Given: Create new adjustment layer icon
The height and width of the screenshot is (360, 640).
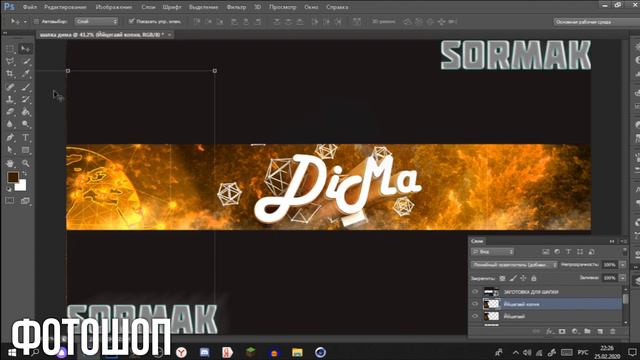Looking at the screenshot, I should point(575,331).
